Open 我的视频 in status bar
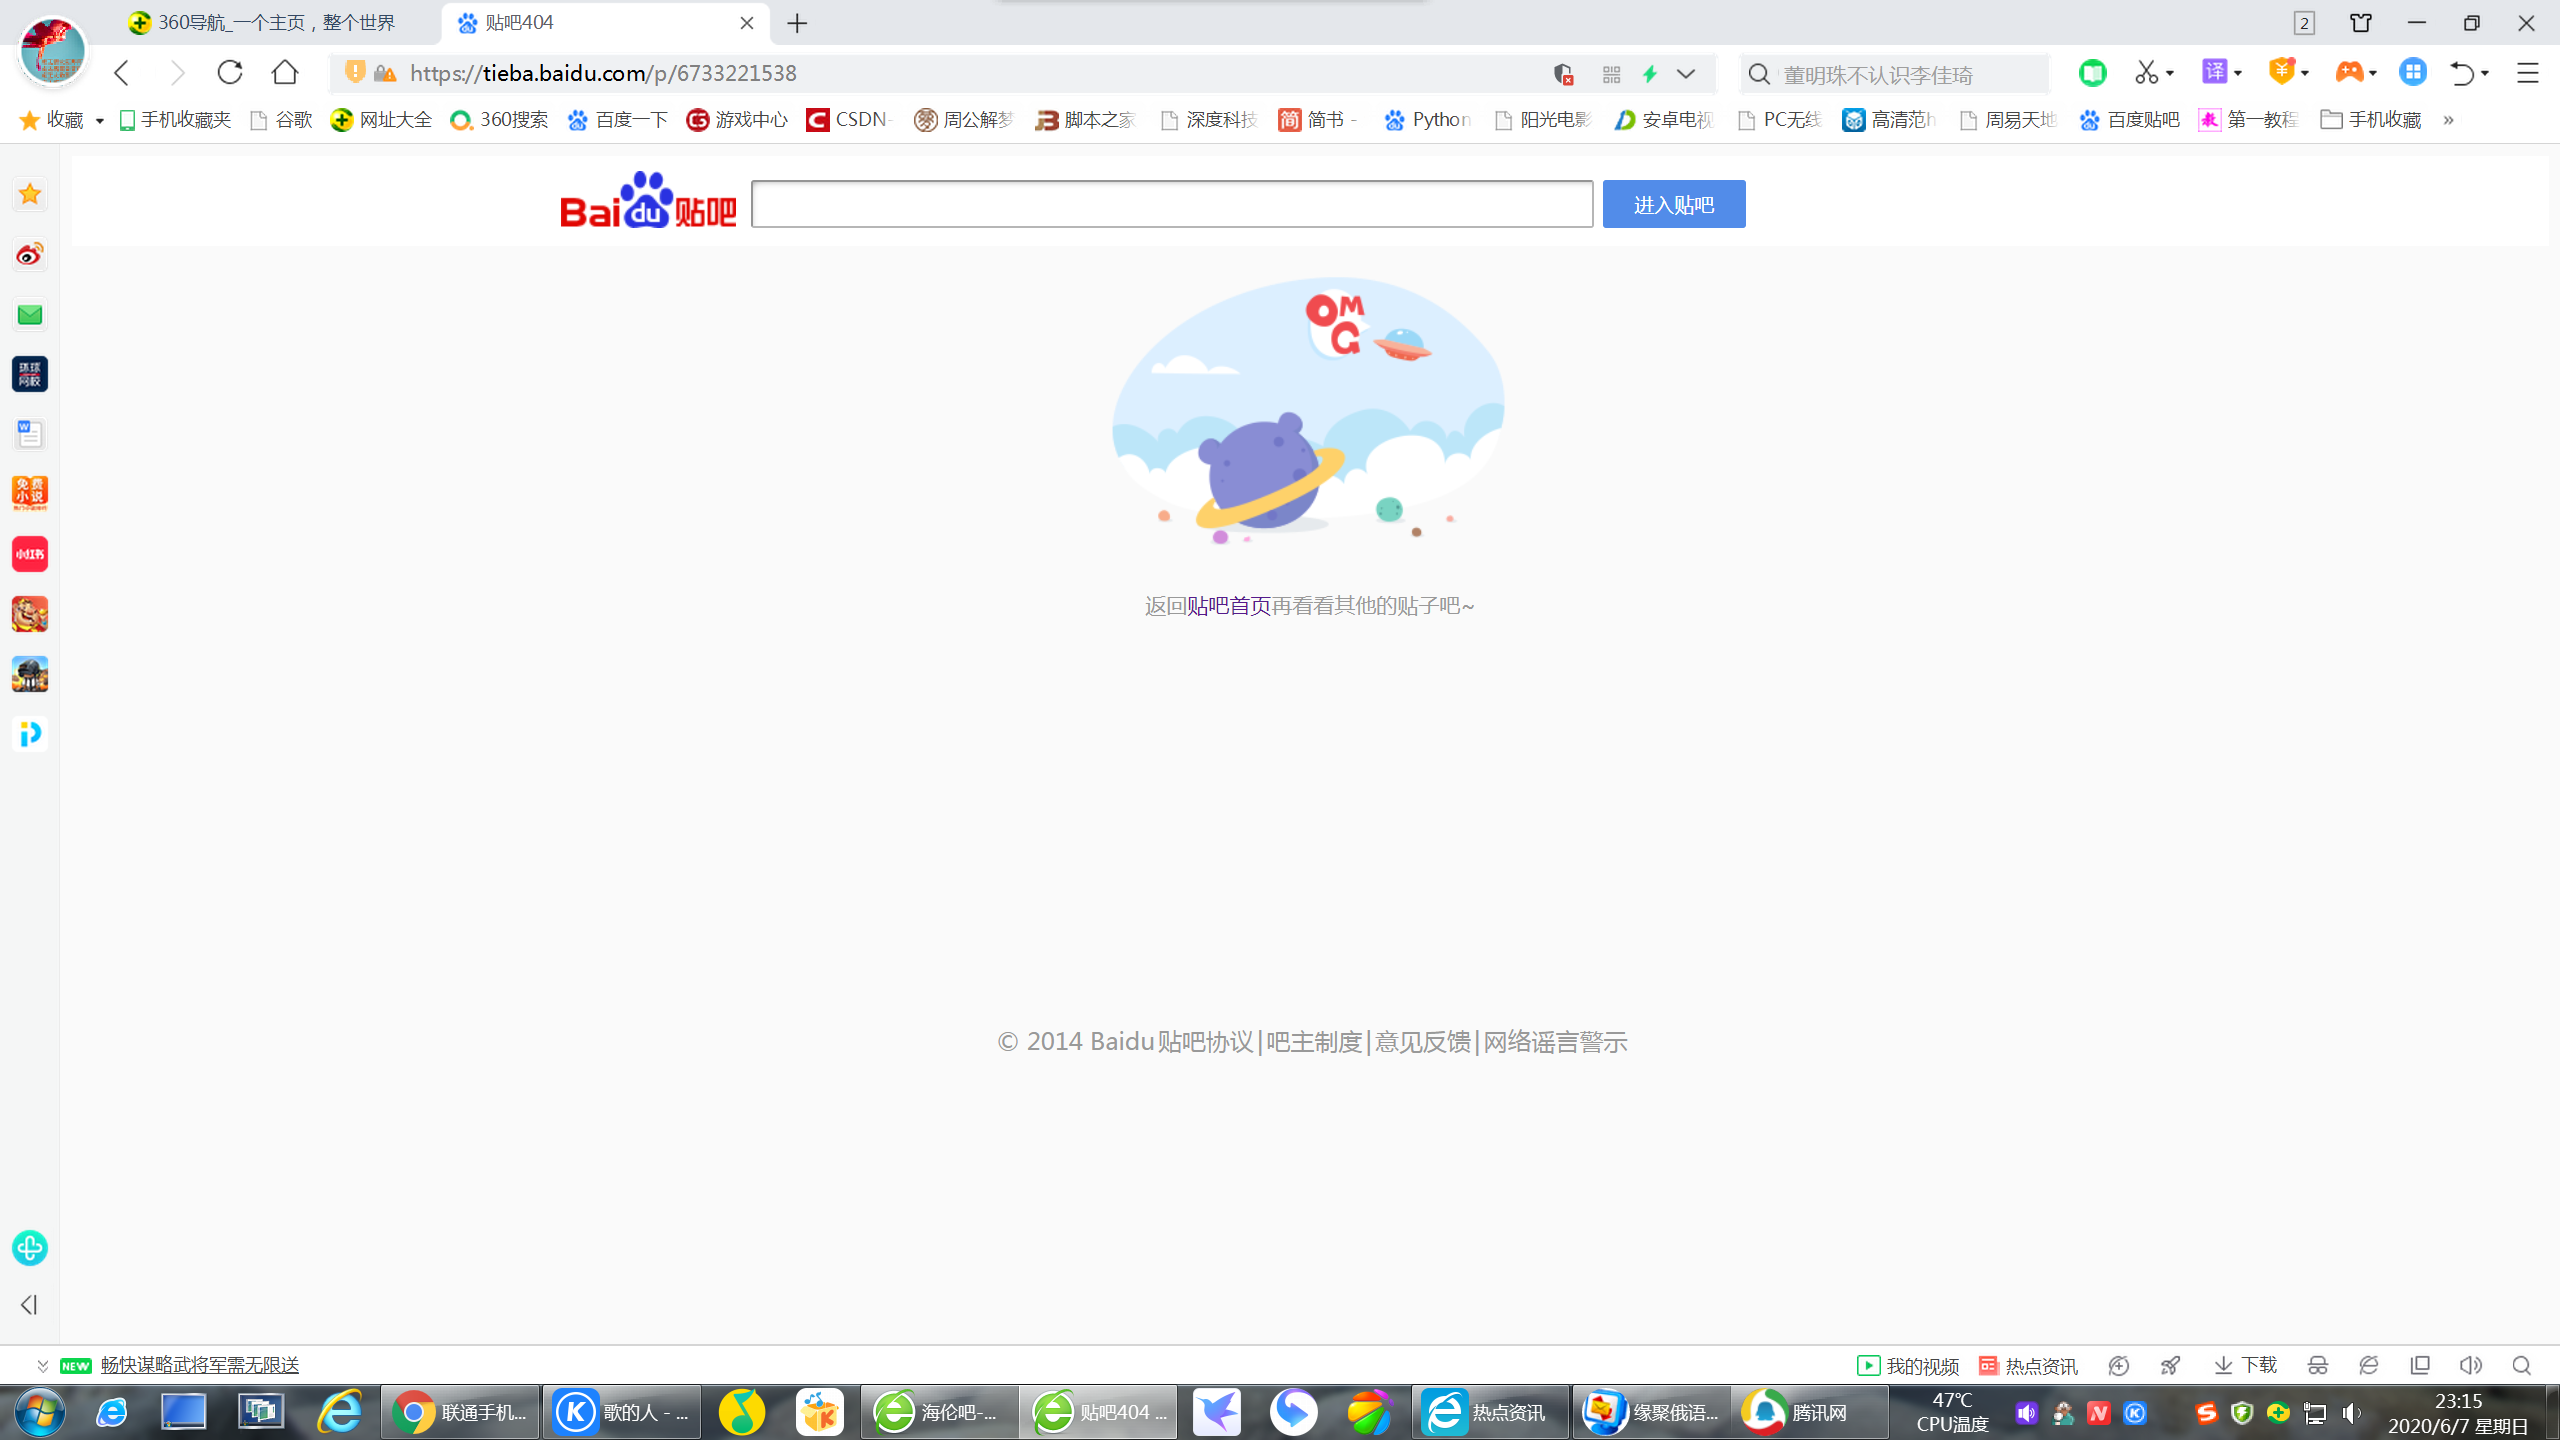This screenshot has height=1440, width=2560. coord(1908,1366)
